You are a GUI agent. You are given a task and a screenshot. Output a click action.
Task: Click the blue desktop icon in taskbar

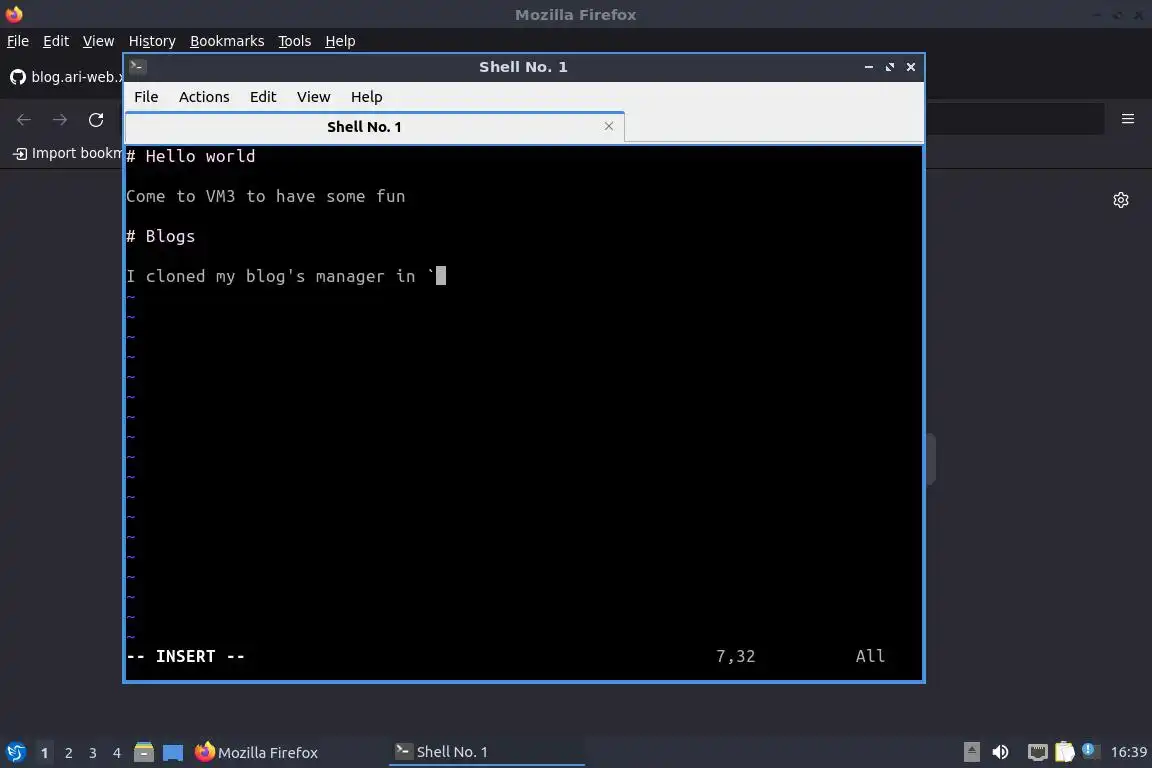pyautogui.click(x=173, y=753)
